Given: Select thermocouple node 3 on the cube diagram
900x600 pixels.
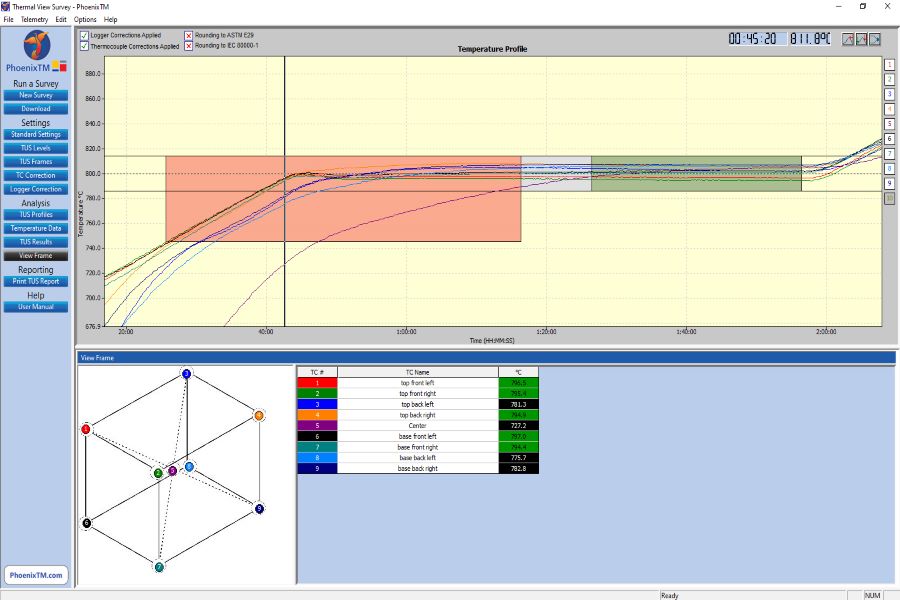Looking at the screenshot, I should pyautogui.click(x=186, y=374).
